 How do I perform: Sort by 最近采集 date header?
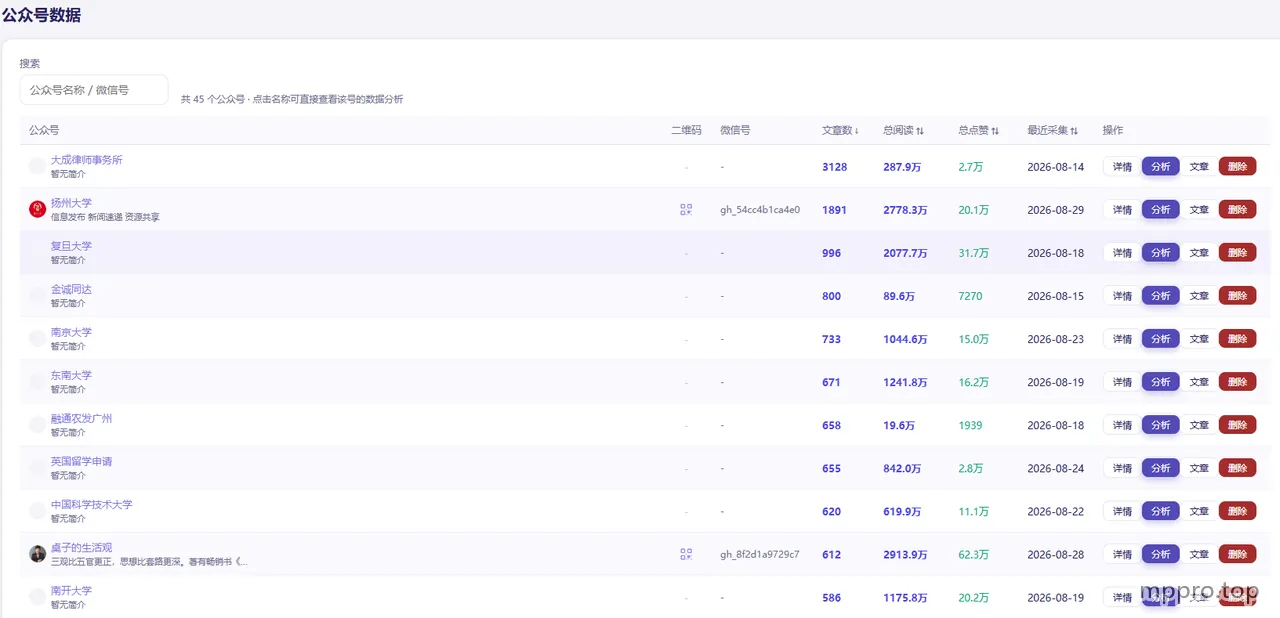pyautogui.click(x=1052, y=131)
